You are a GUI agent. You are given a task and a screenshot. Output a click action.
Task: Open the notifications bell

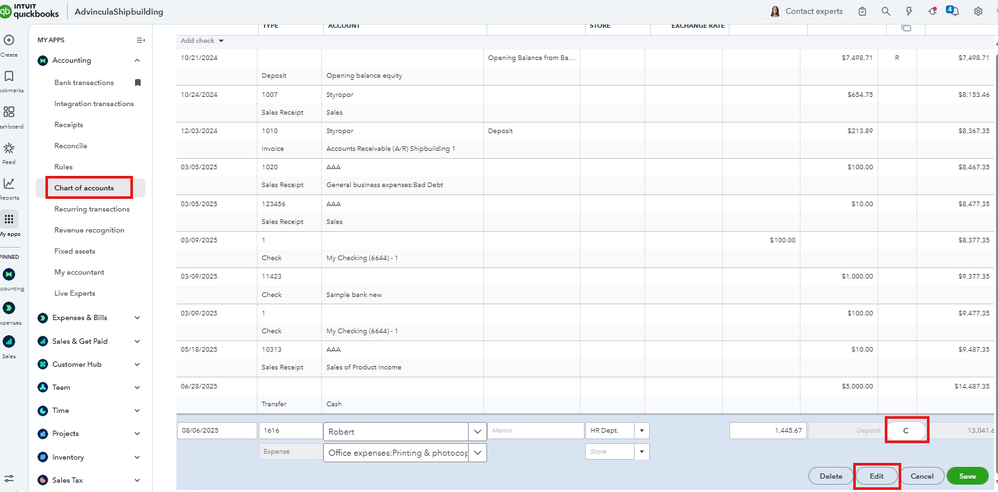[x=956, y=12]
